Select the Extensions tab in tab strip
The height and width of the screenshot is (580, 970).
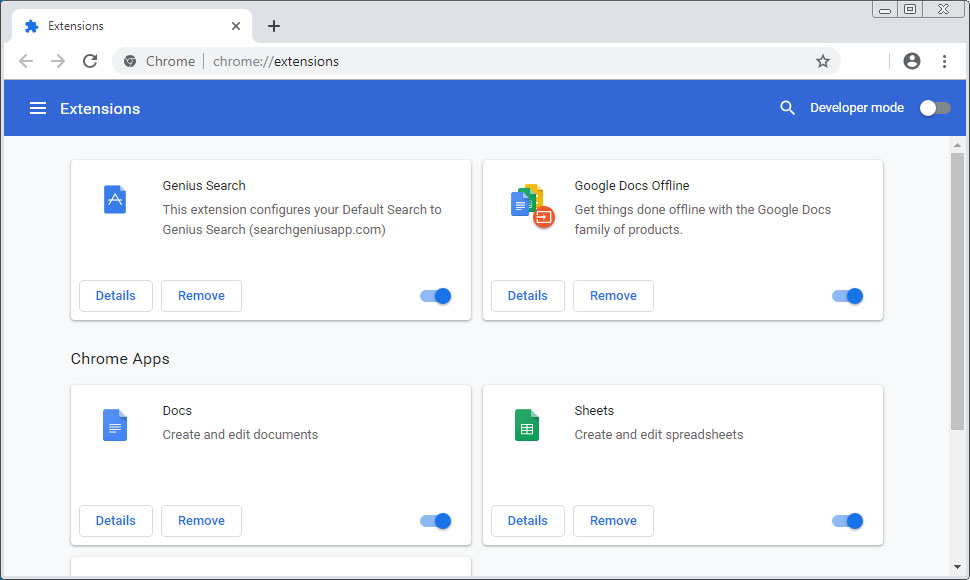click(x=120, y=26)
